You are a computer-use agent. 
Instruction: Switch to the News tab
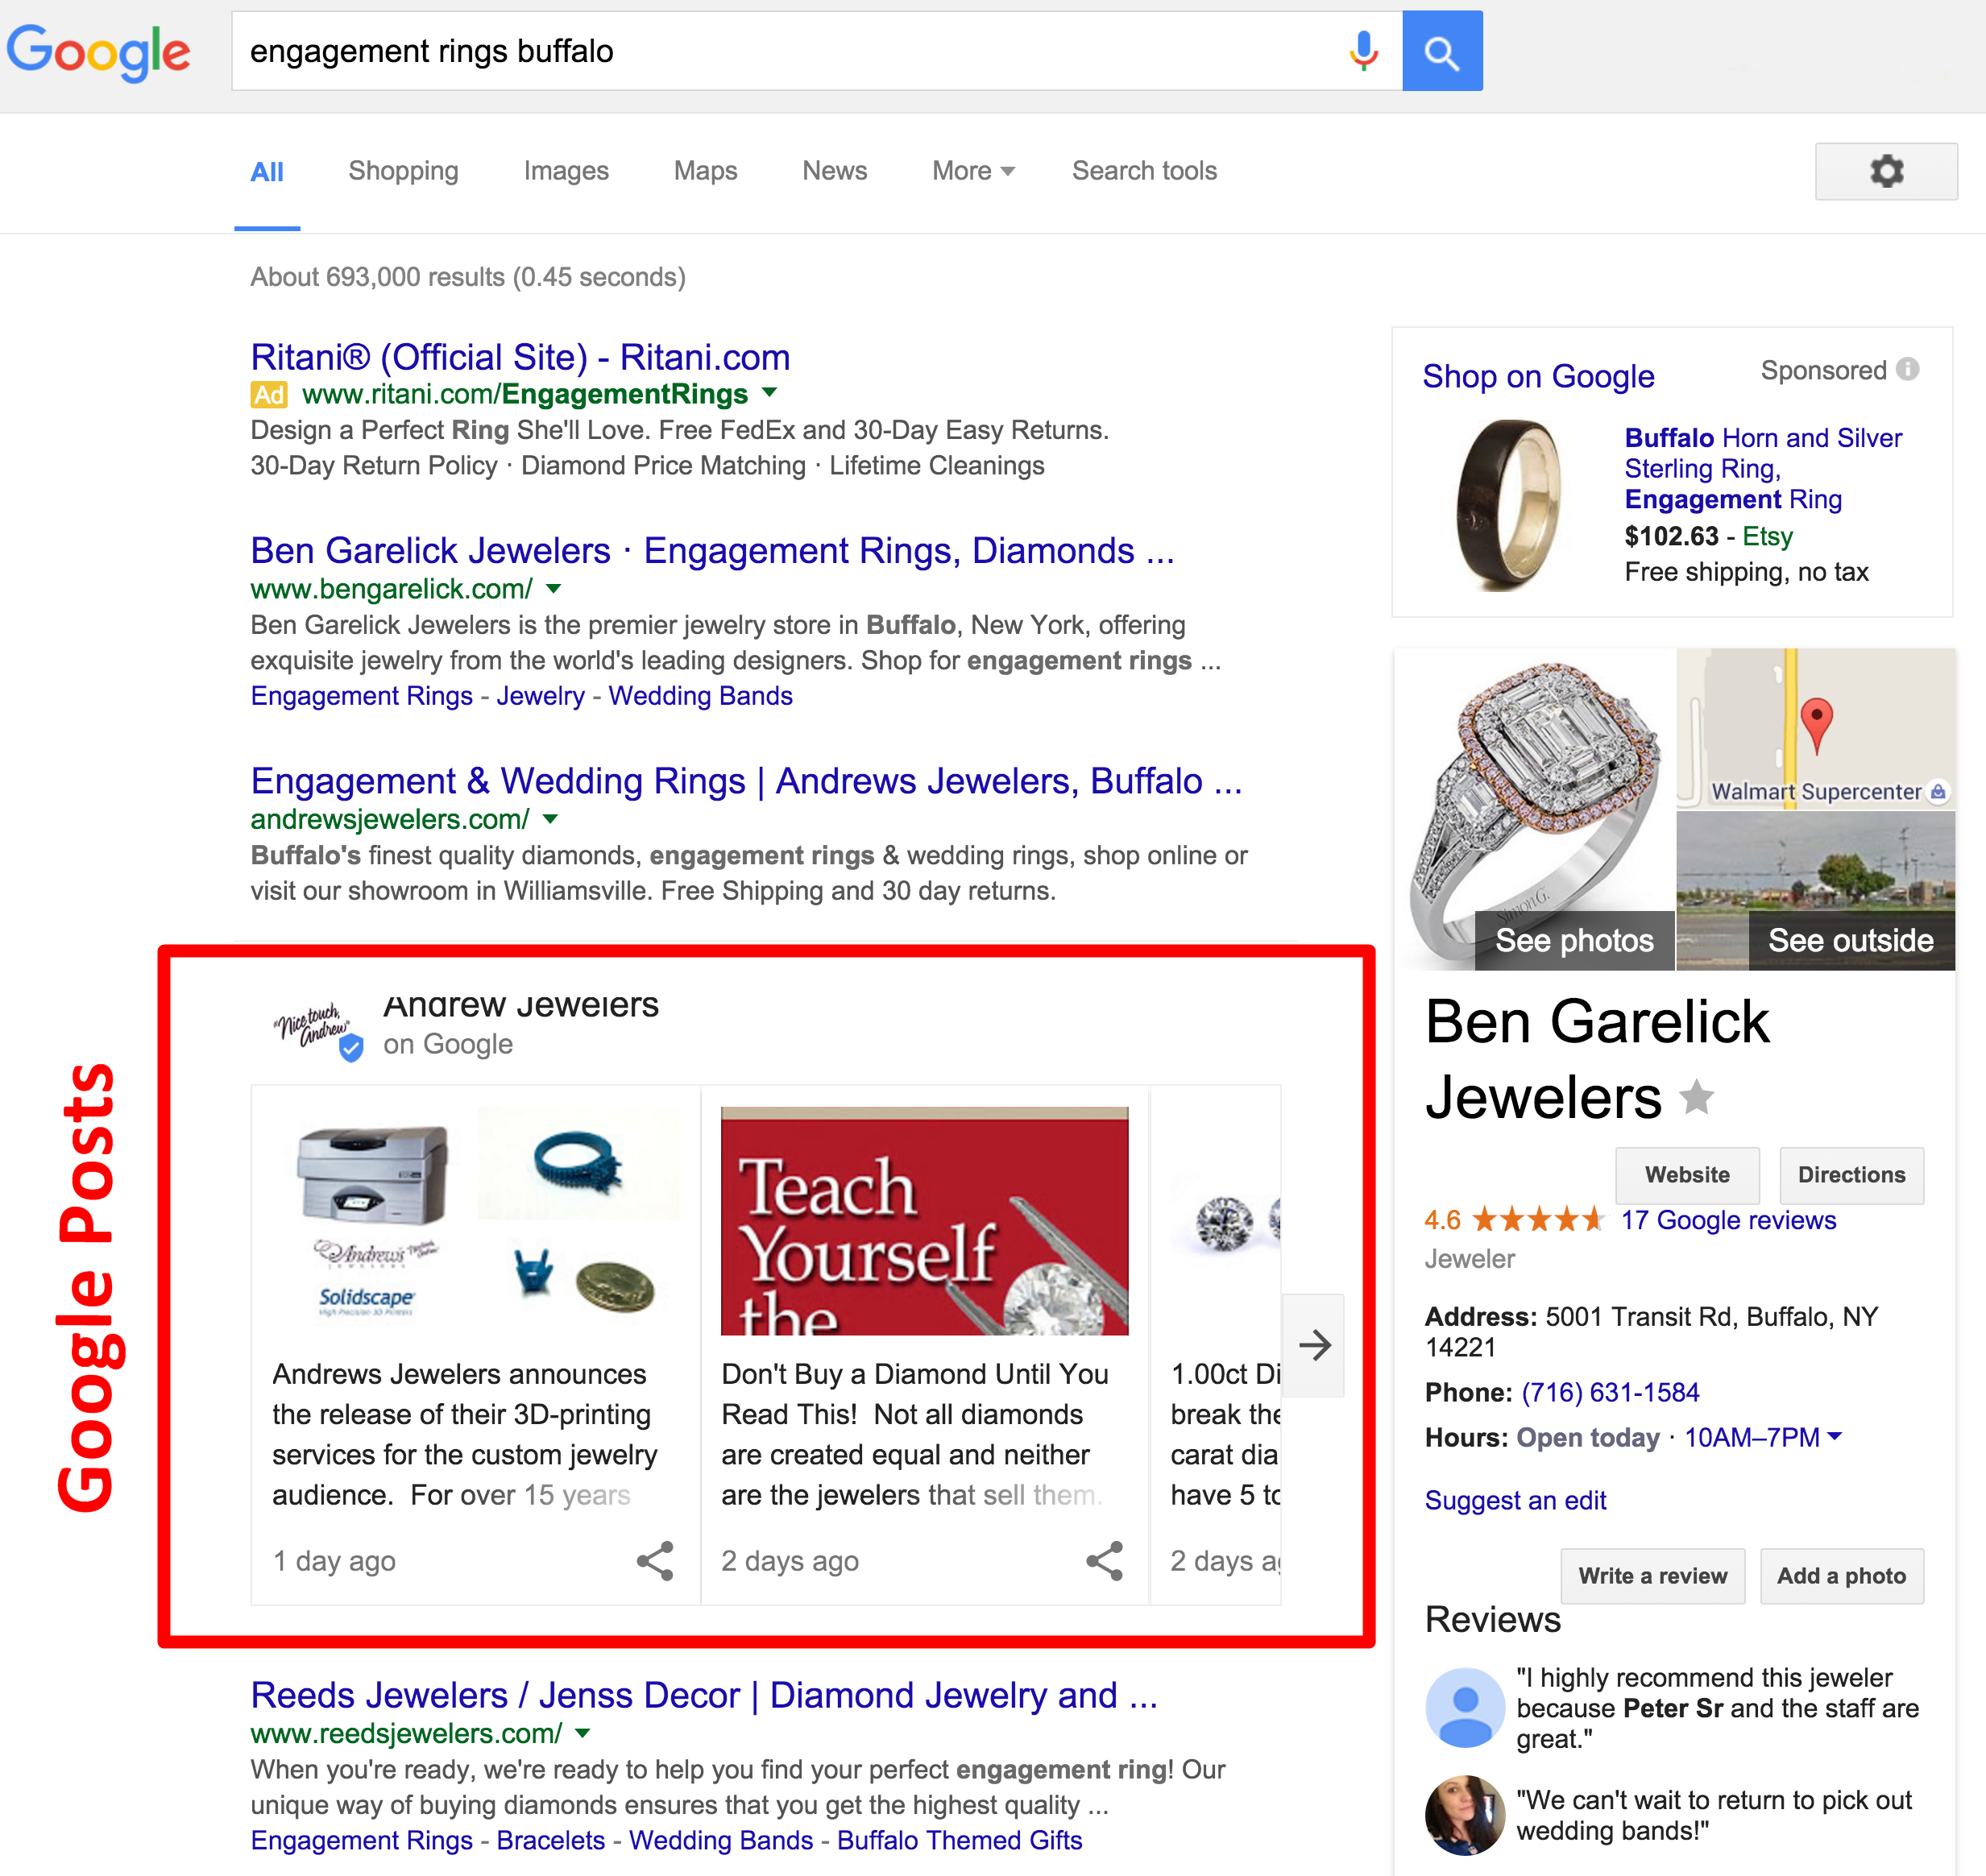coord(834,171)
